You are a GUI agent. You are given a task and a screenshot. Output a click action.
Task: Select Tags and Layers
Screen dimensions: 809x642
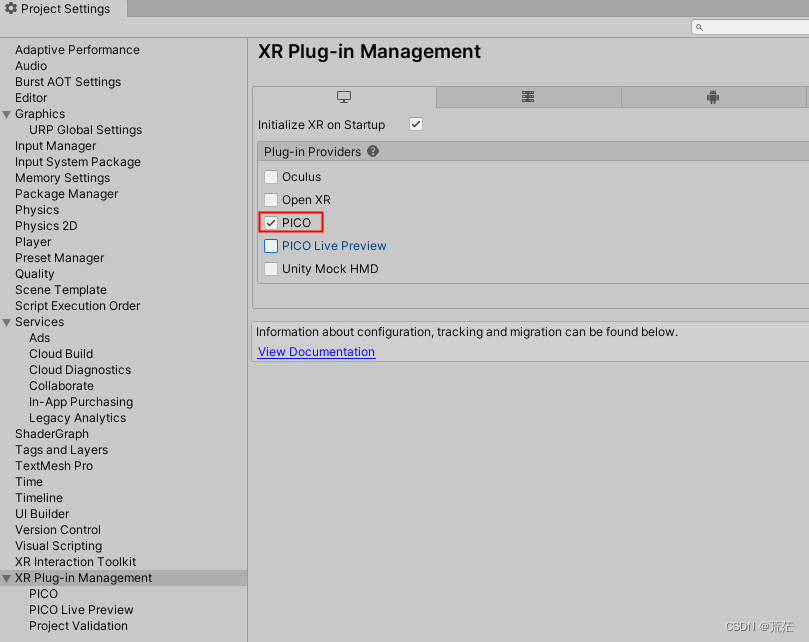[62, 450]
